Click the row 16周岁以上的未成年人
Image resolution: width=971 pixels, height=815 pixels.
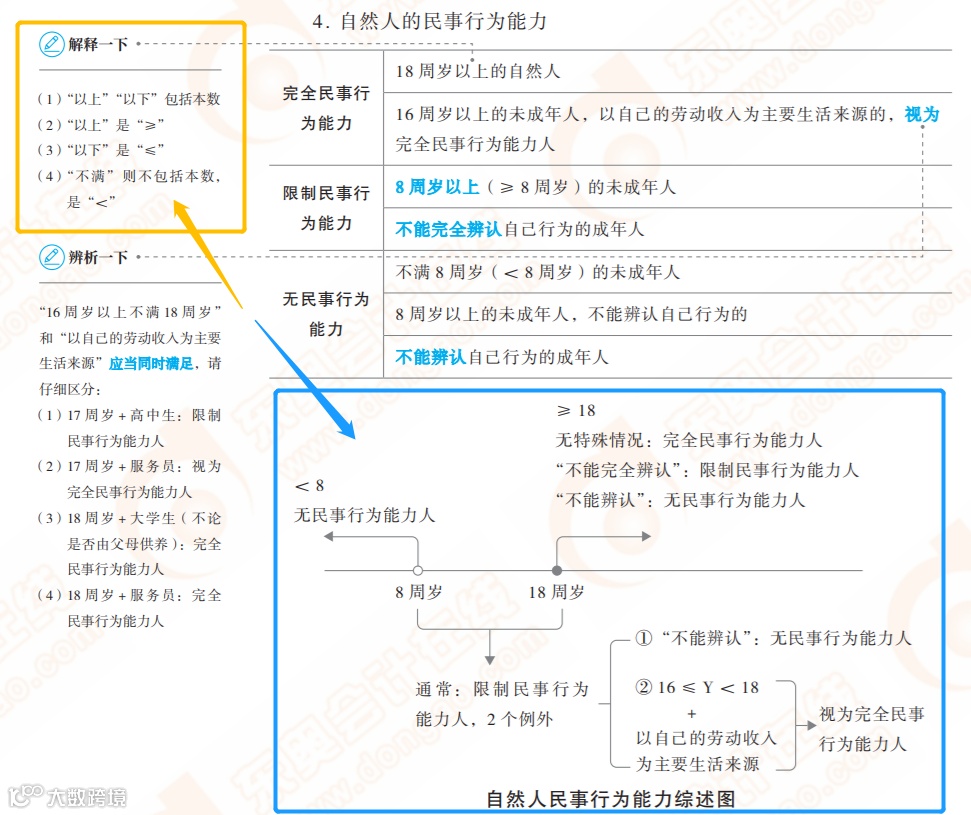pos(668,129)
